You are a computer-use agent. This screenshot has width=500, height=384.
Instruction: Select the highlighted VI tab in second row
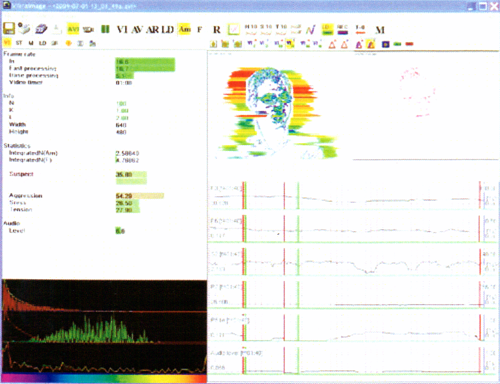pos(7,43)
